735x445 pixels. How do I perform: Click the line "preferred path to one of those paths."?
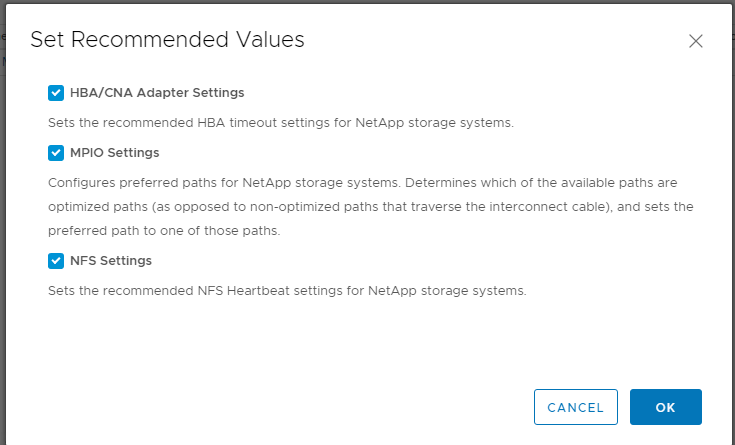point(164,229)
